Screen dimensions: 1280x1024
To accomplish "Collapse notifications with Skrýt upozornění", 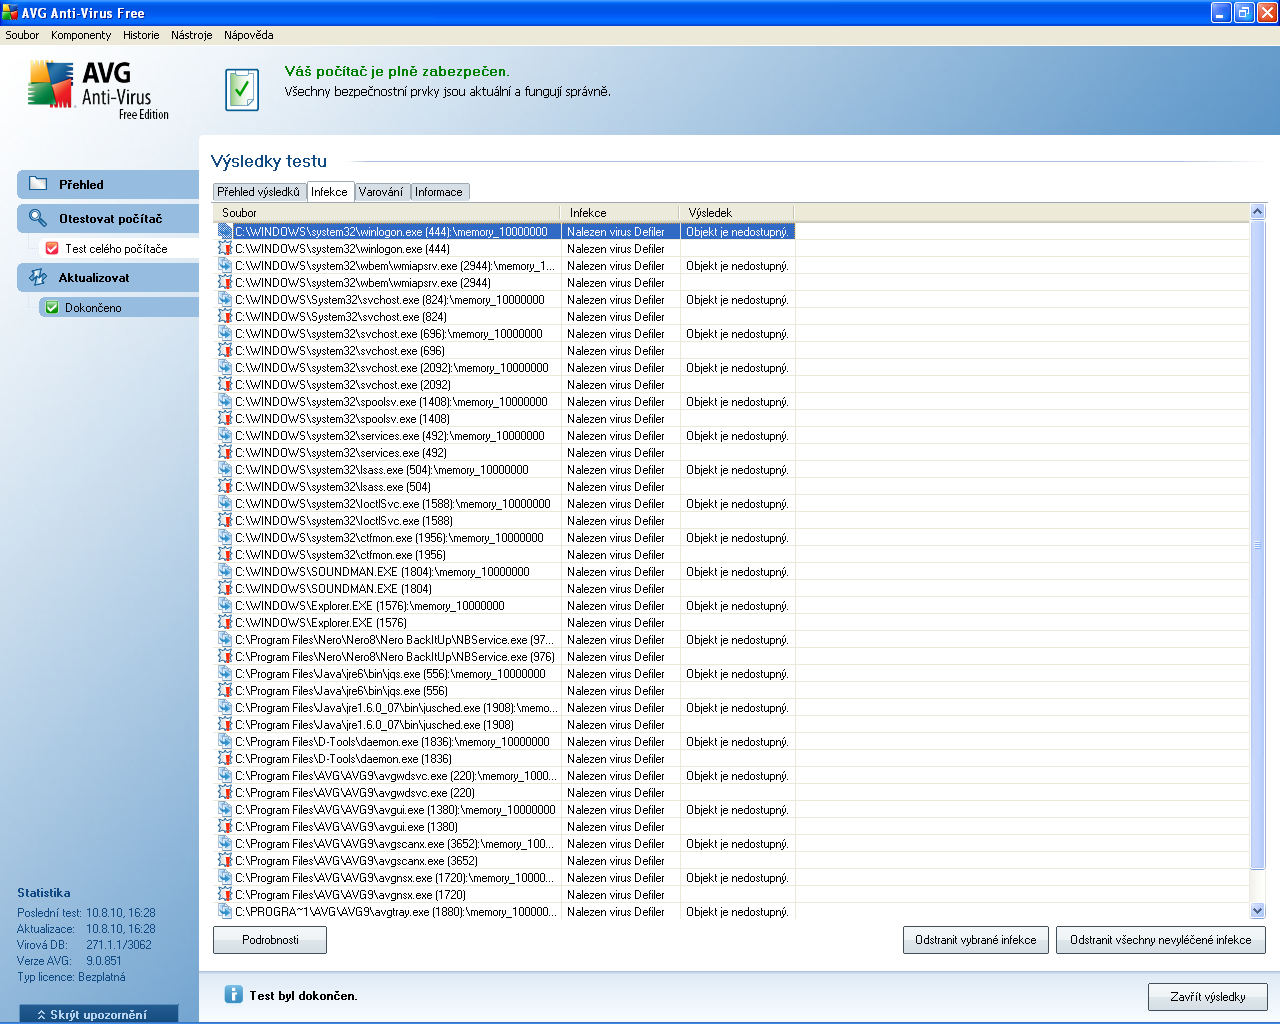I will (x=98, y=1014).
